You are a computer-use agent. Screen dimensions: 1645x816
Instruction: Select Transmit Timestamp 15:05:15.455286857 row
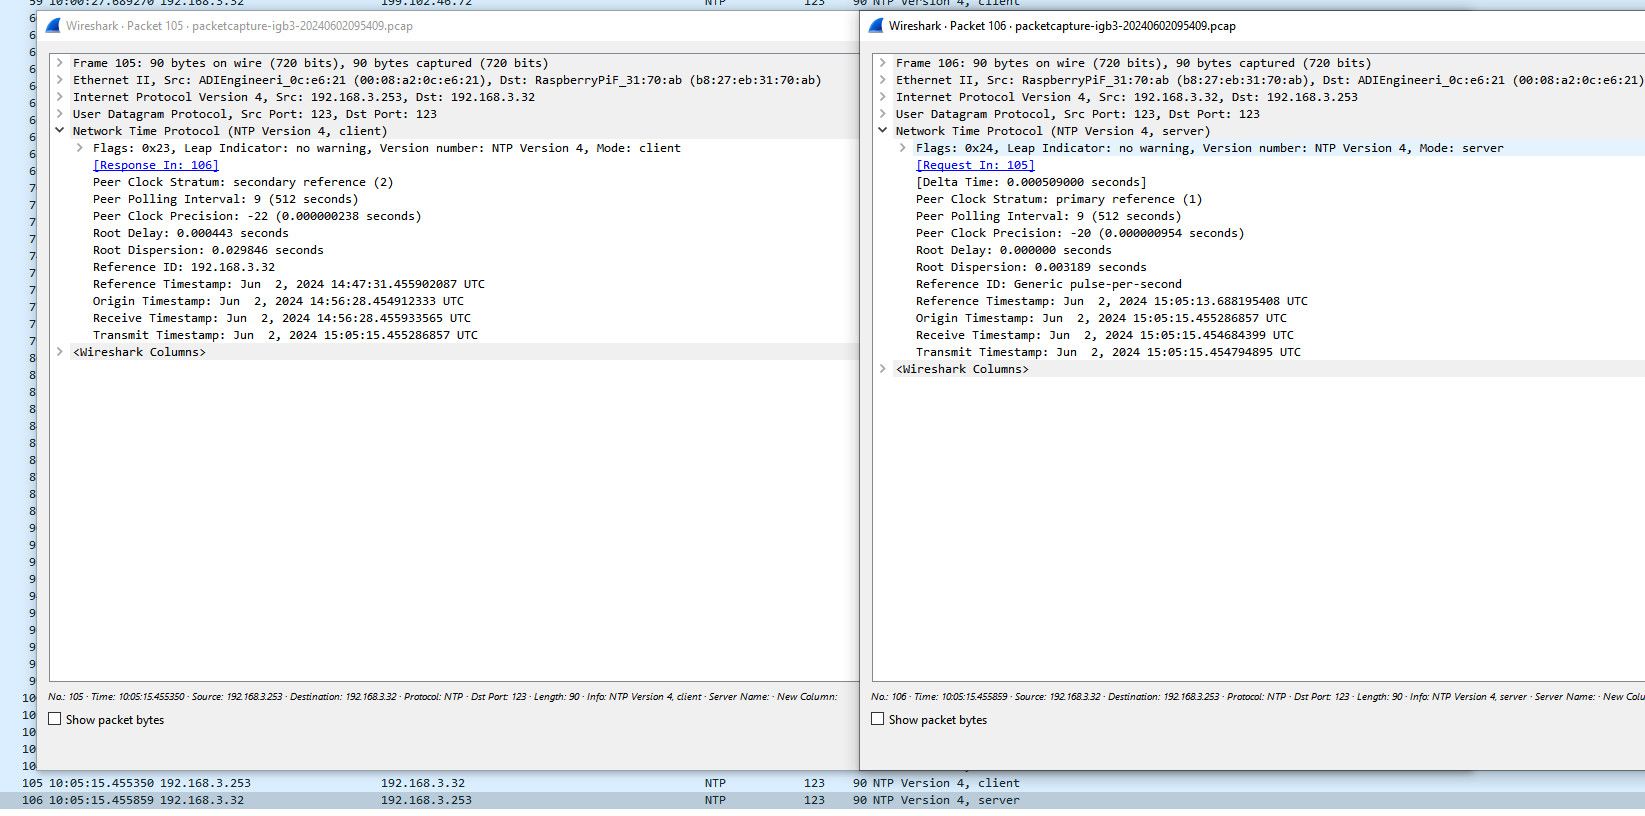click(x=285, y=335)
